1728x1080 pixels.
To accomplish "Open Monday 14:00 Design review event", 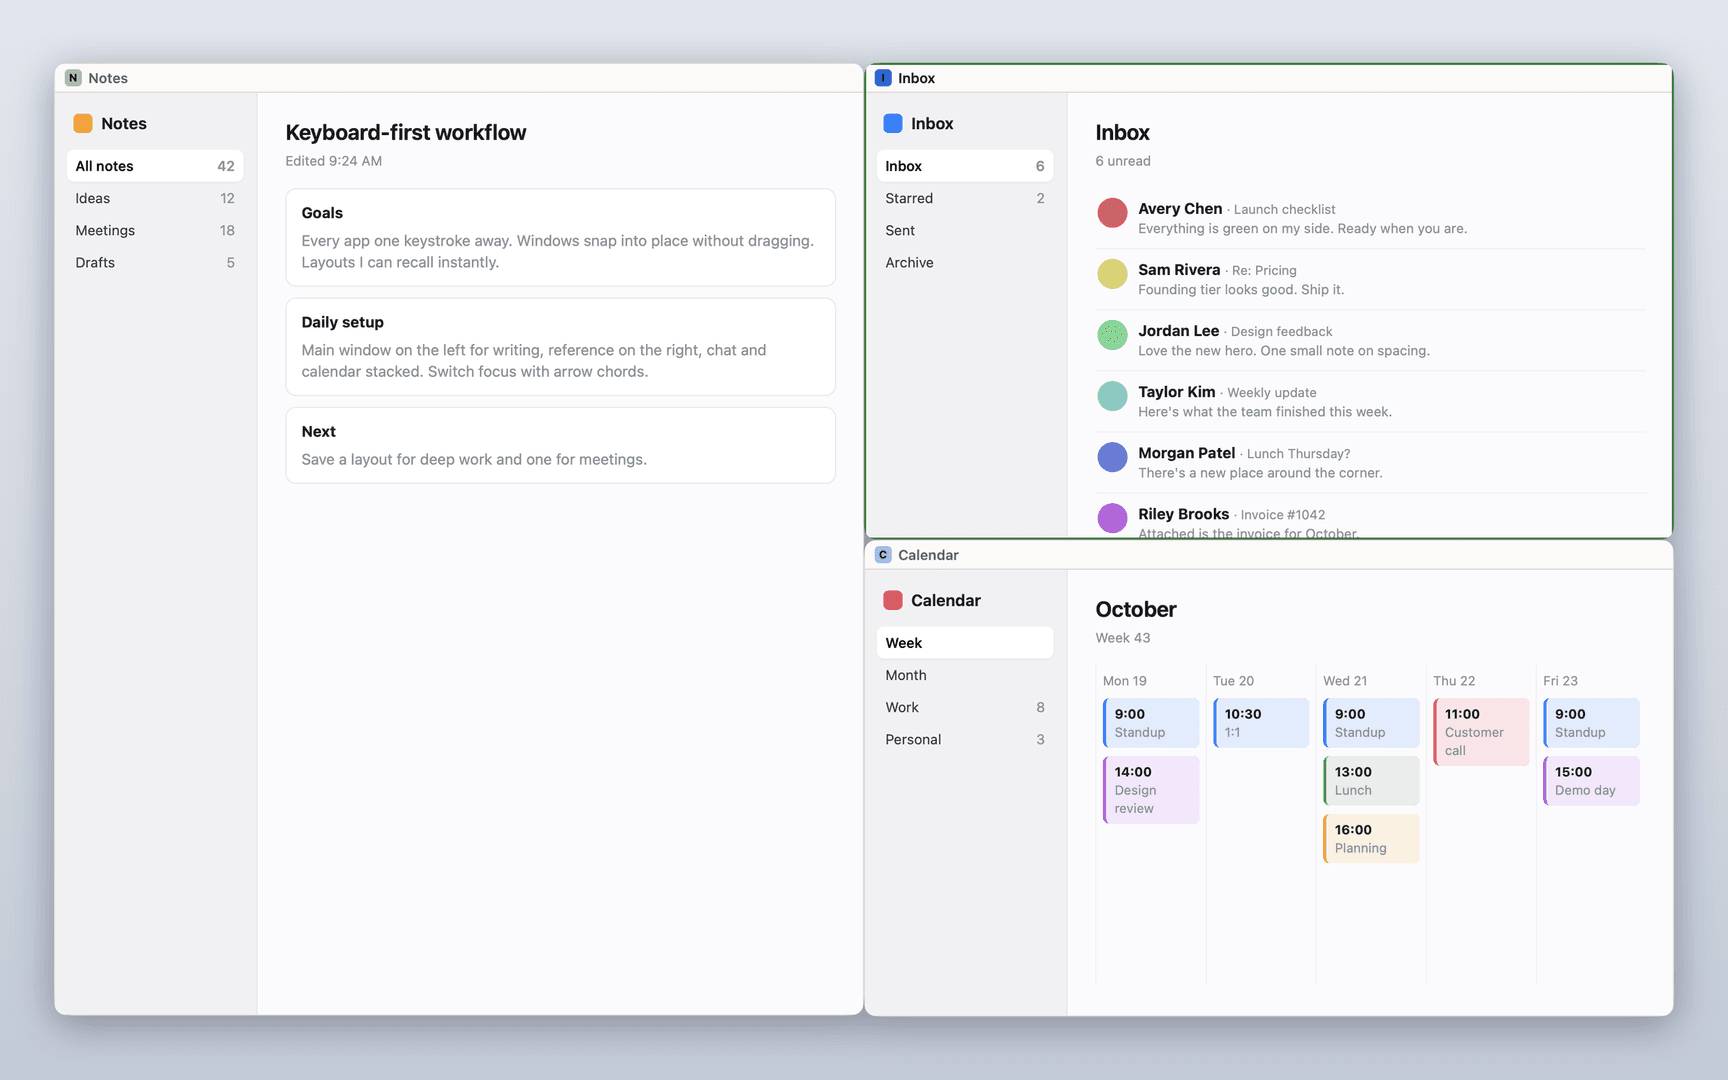I will (1151, 790).
